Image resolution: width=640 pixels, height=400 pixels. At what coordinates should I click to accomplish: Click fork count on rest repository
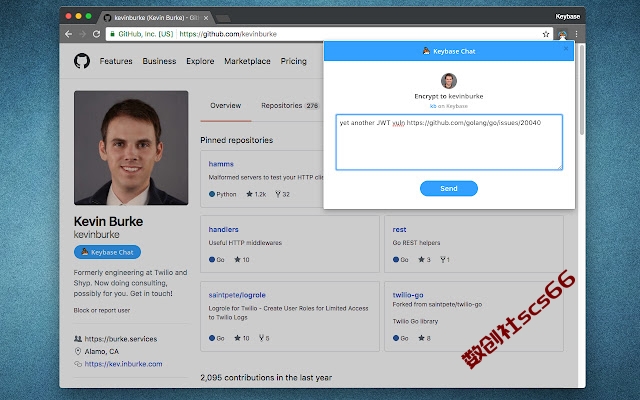(x=444, y=260)
